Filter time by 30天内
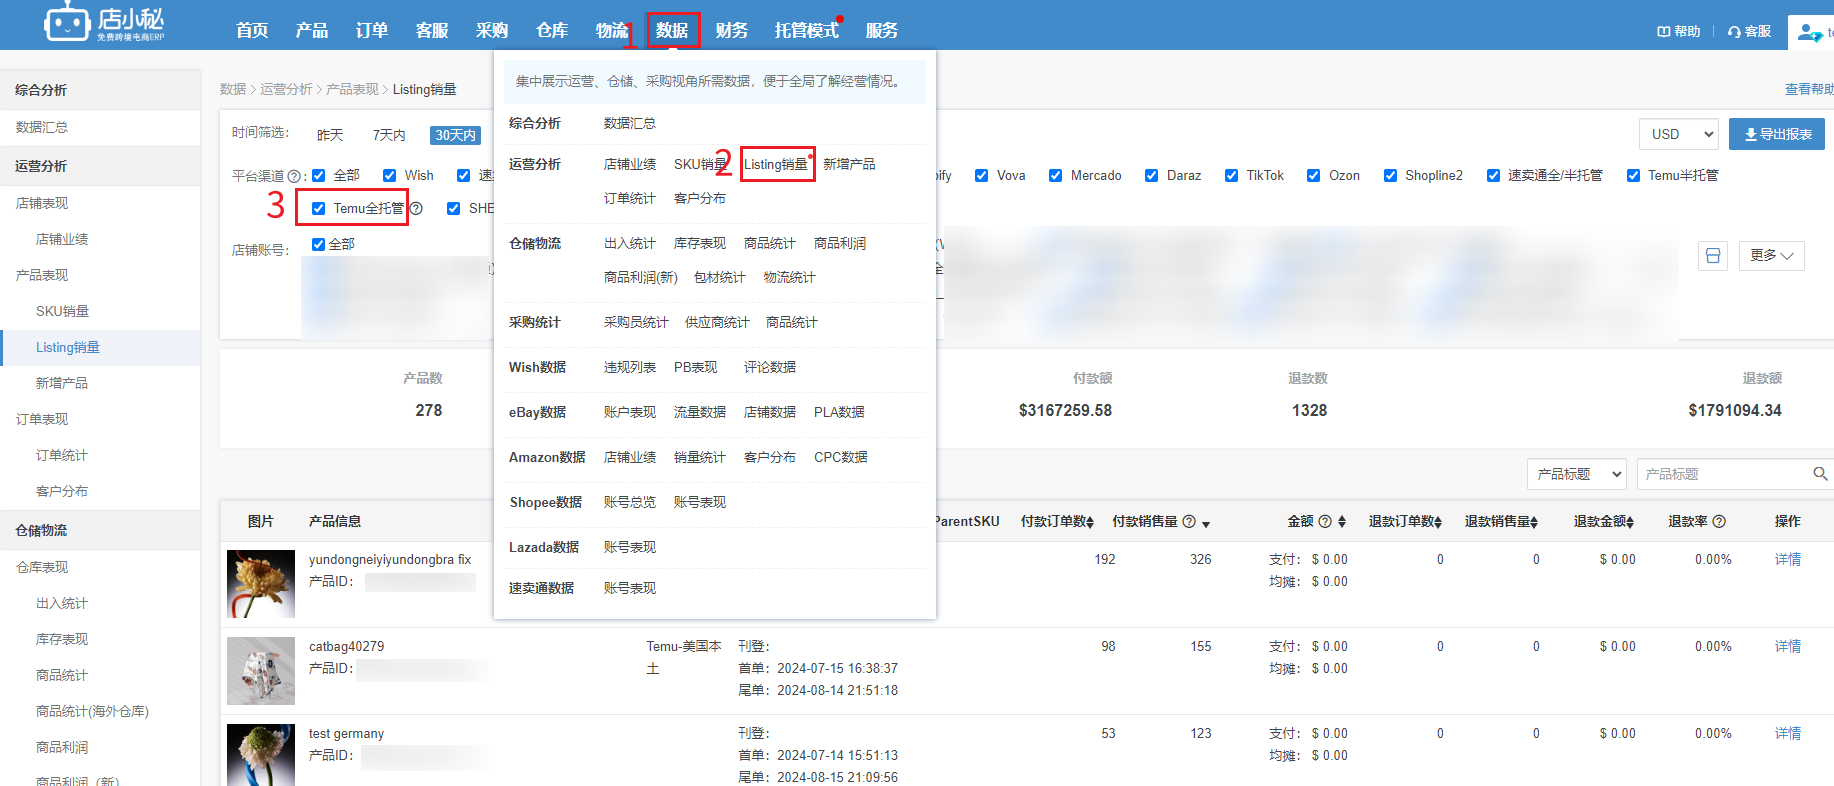 [455, 135]
